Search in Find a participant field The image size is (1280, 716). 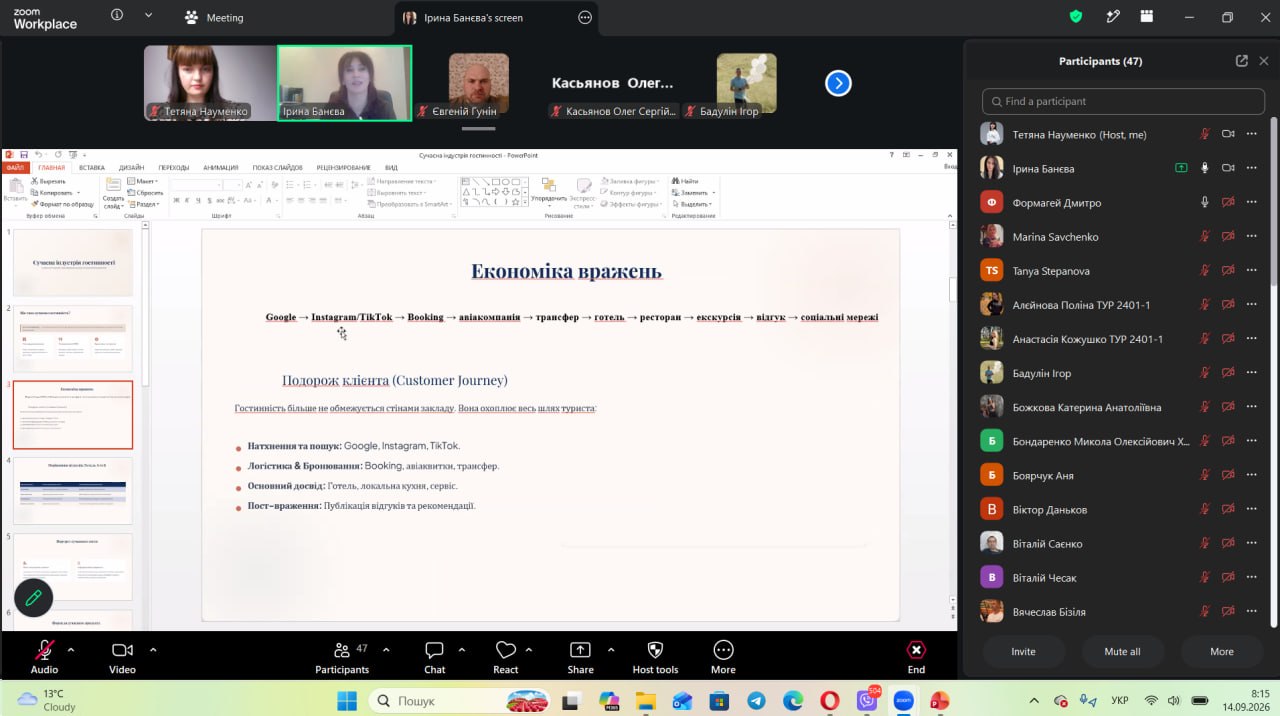1122,101
